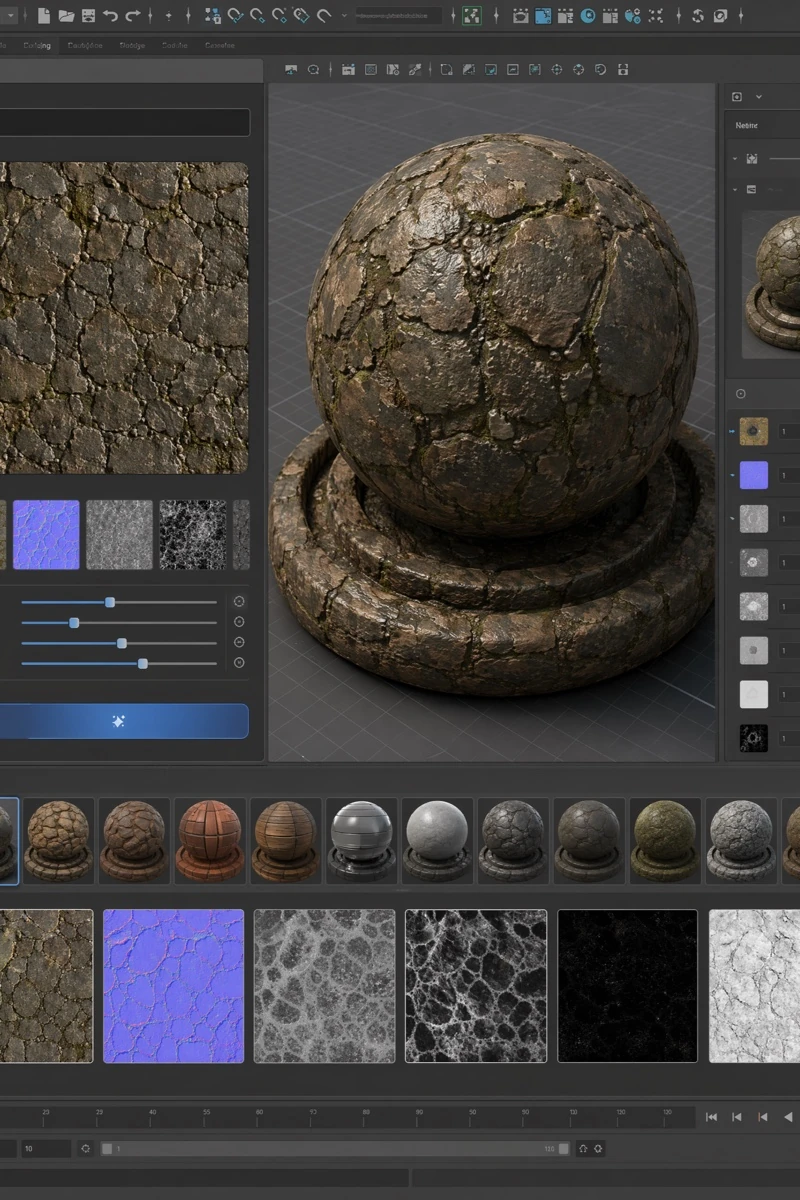Screen dimensions: 800x1200
Task: Click the search field above the texture preview
Action: pos(125,122)
